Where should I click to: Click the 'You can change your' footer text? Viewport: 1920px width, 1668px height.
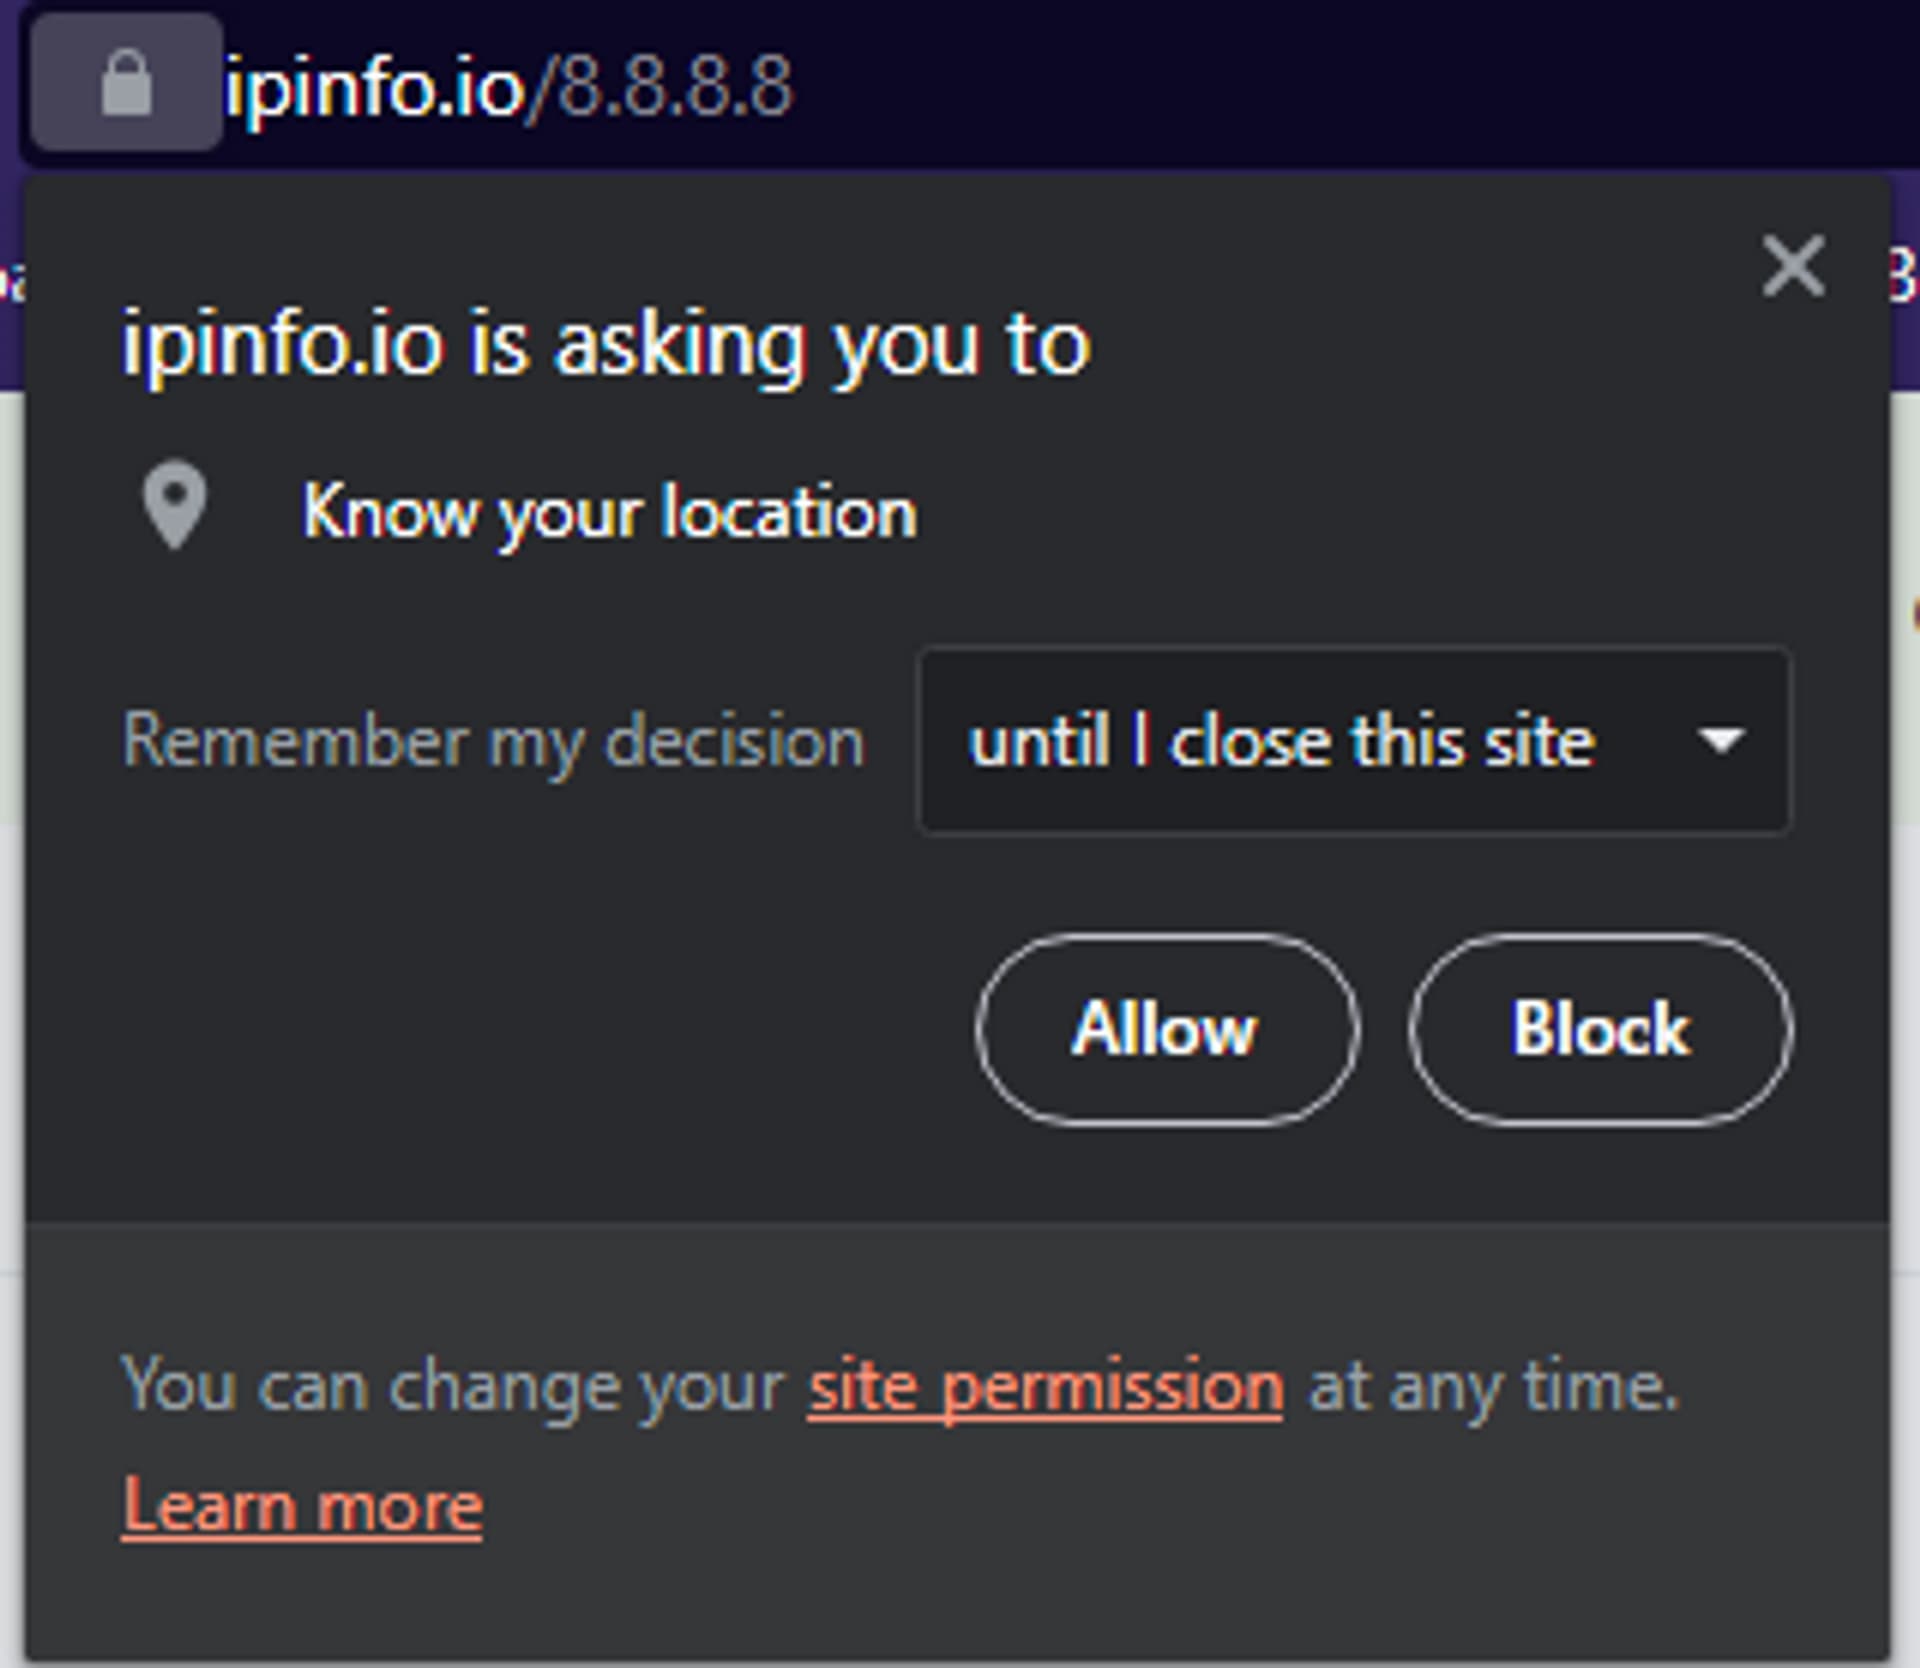[x=453, y=1387]
